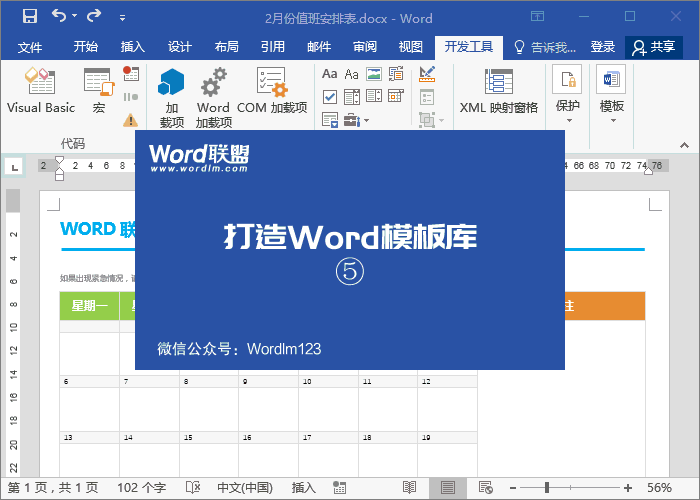Undo the last action

click(58, 17)
